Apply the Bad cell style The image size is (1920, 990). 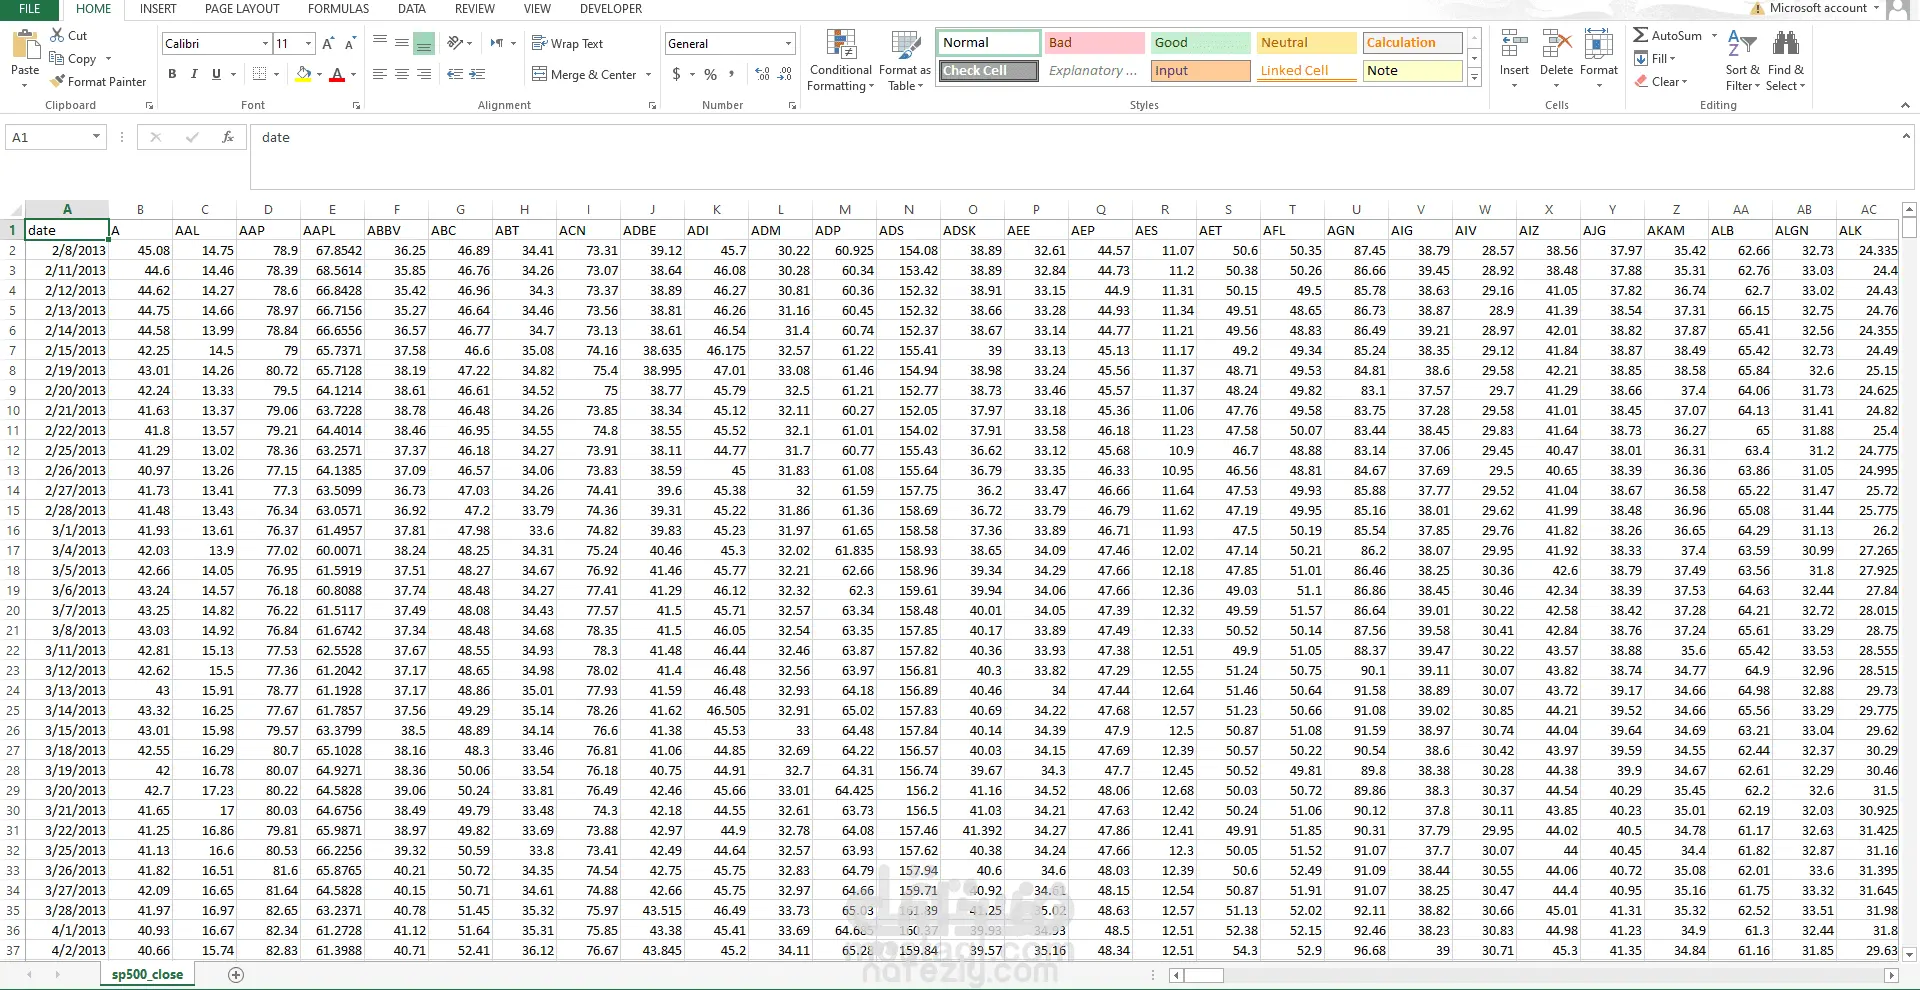coord(1095,43)
